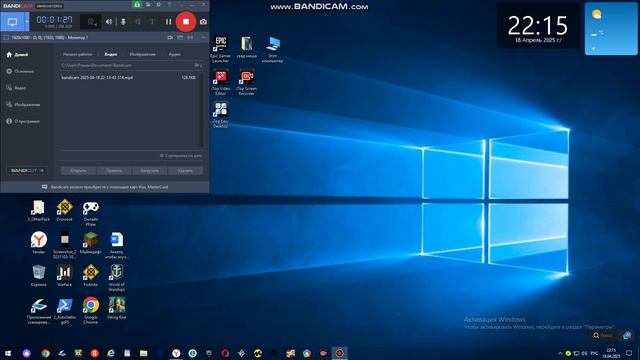
Task: Open iTop Screen Recorder desktop icon
Action: coord(247,82)
